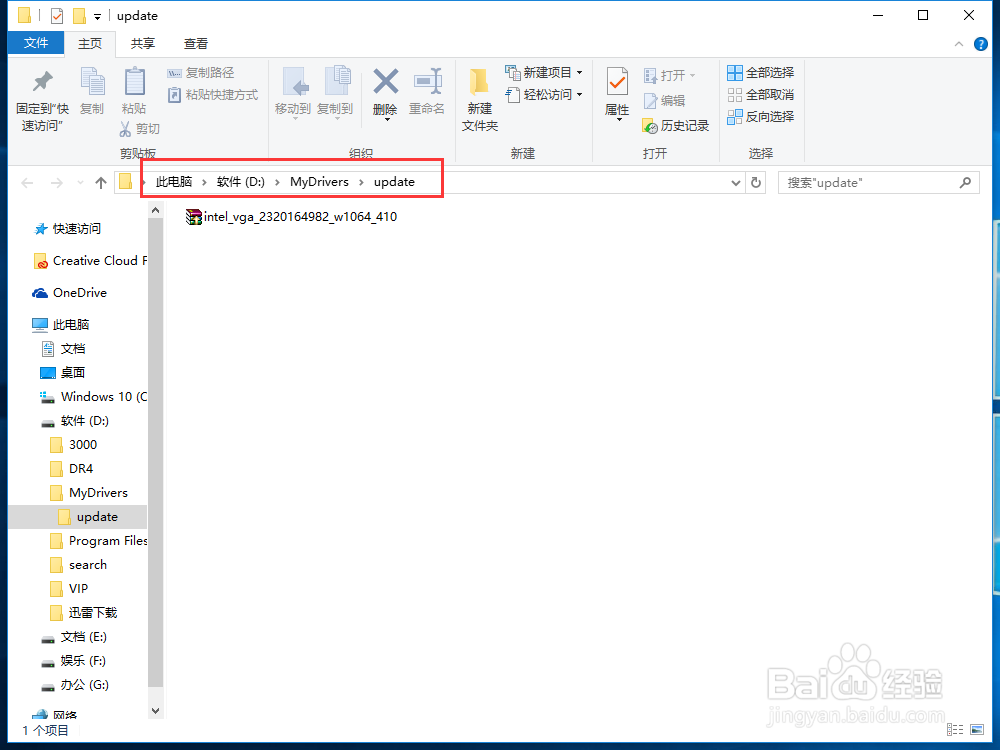Open Quick access in sidebar
The height and width of the screenshot is (750, 1000).
(68, 228)
